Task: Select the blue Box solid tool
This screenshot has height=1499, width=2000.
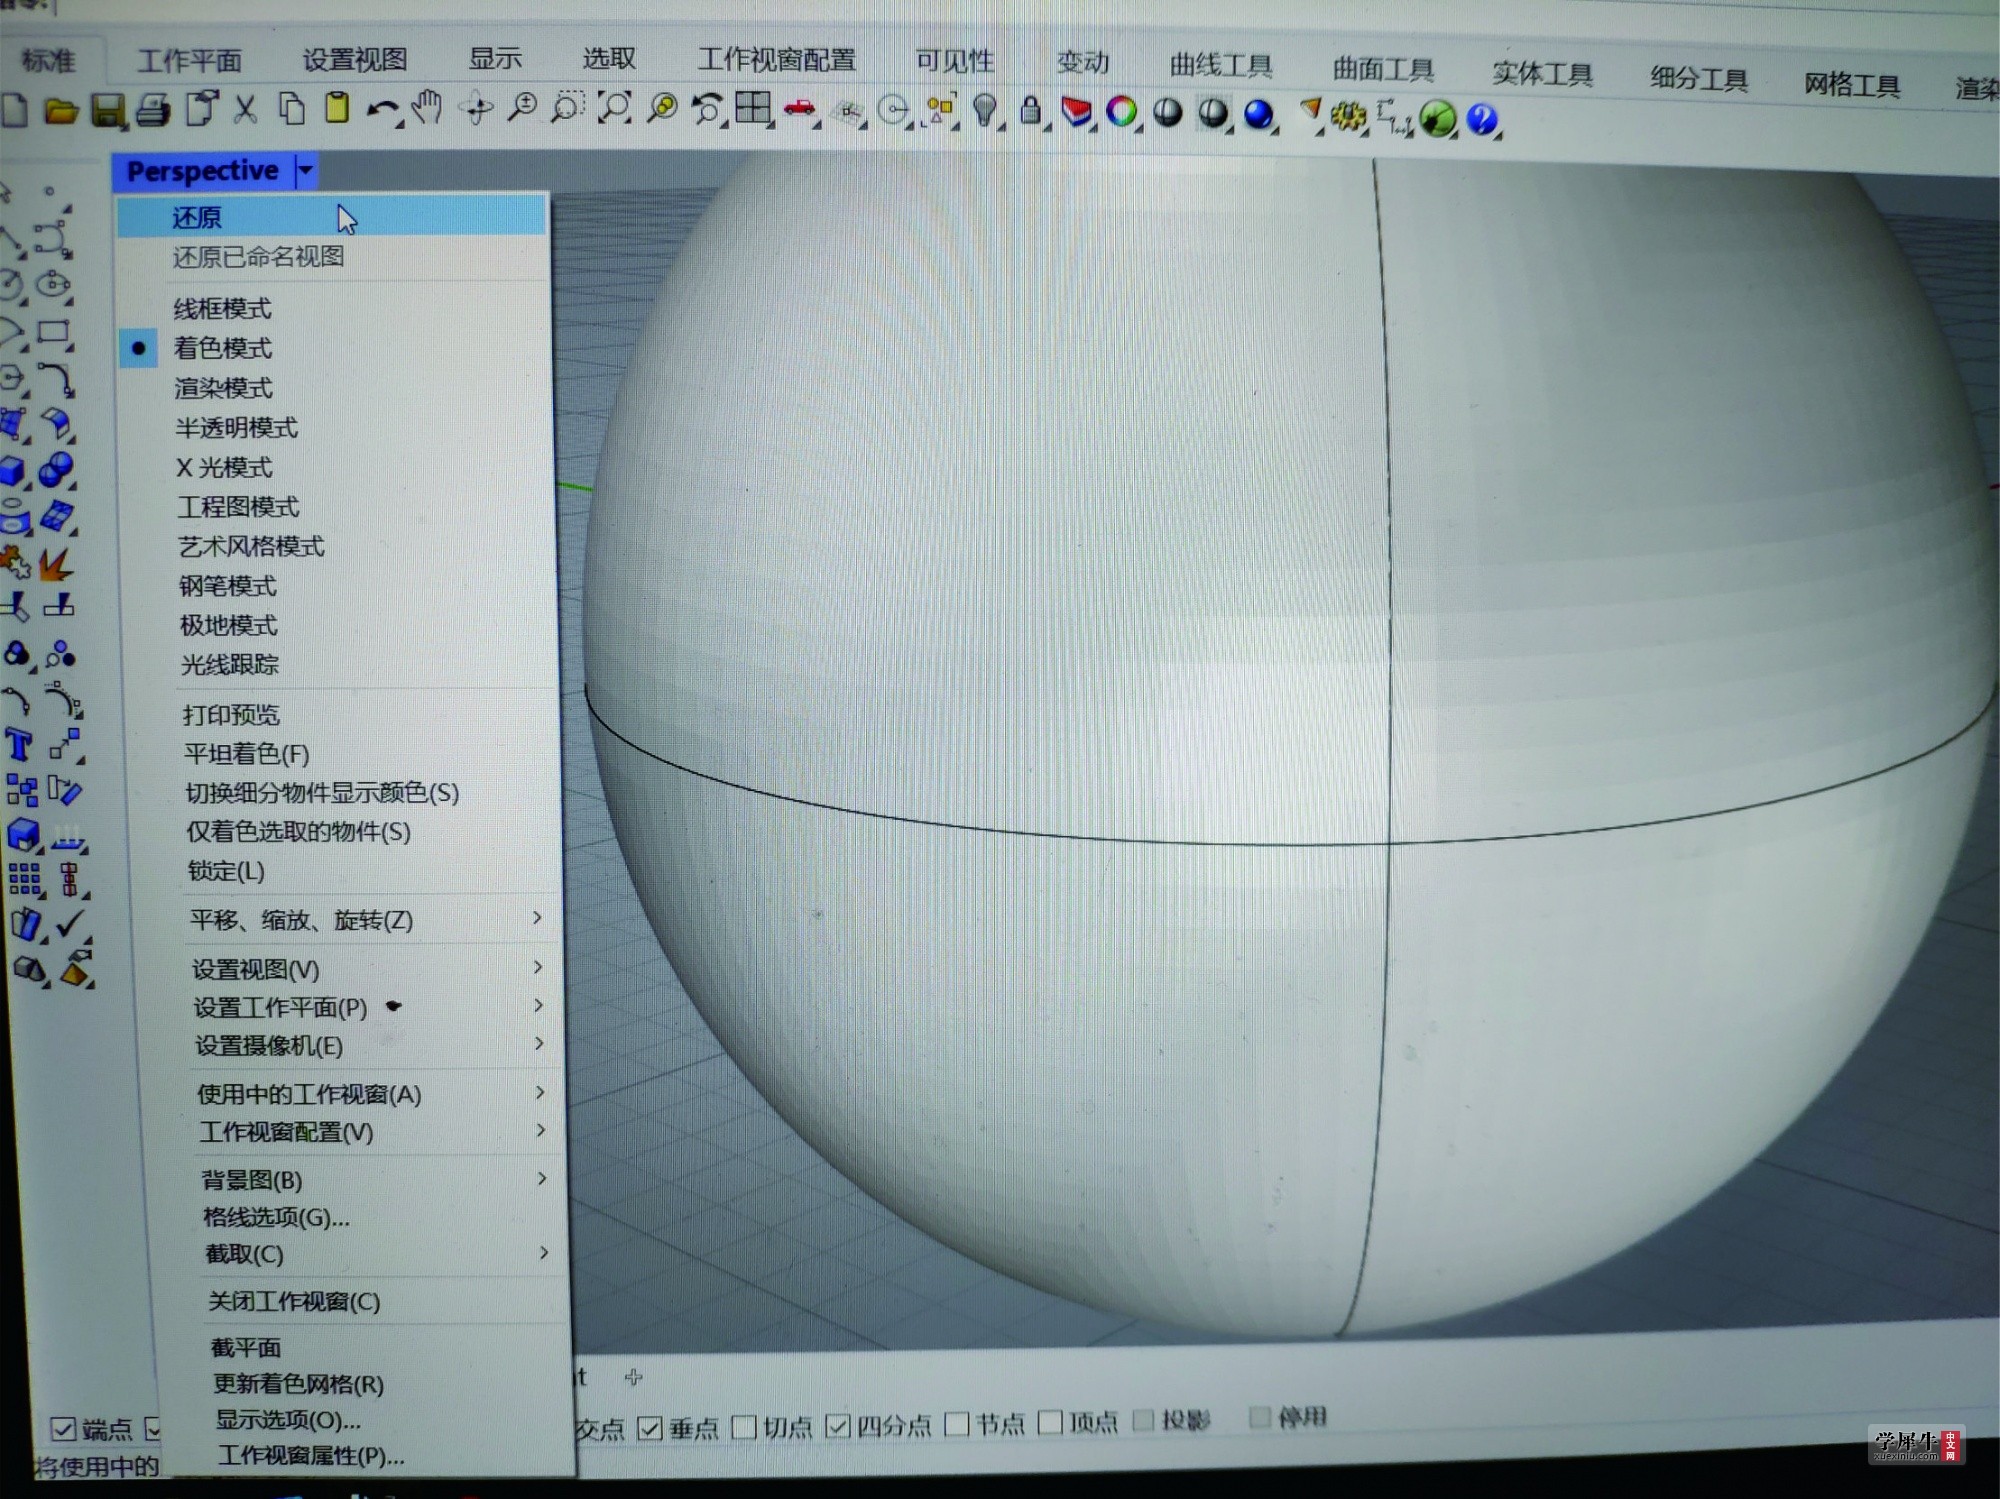Action: click(12, 471)
